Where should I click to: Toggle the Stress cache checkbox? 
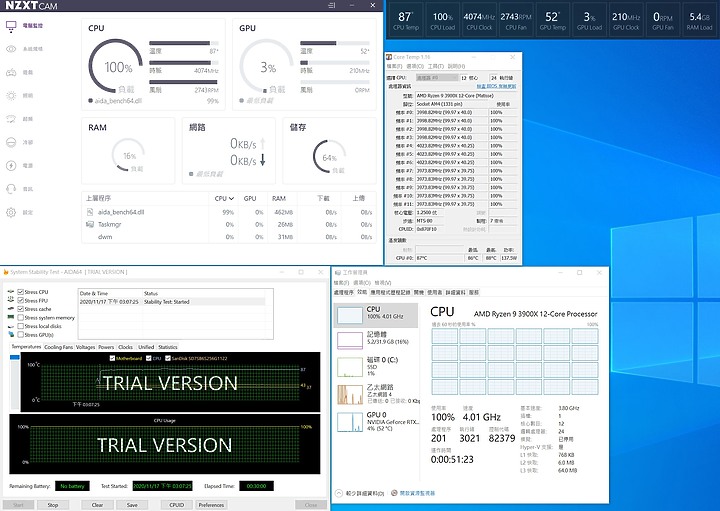20,309
